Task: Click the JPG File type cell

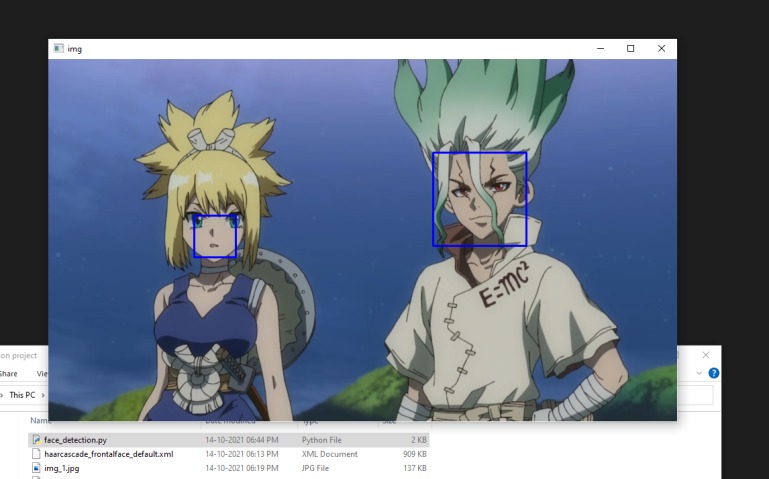Action: 315,468
